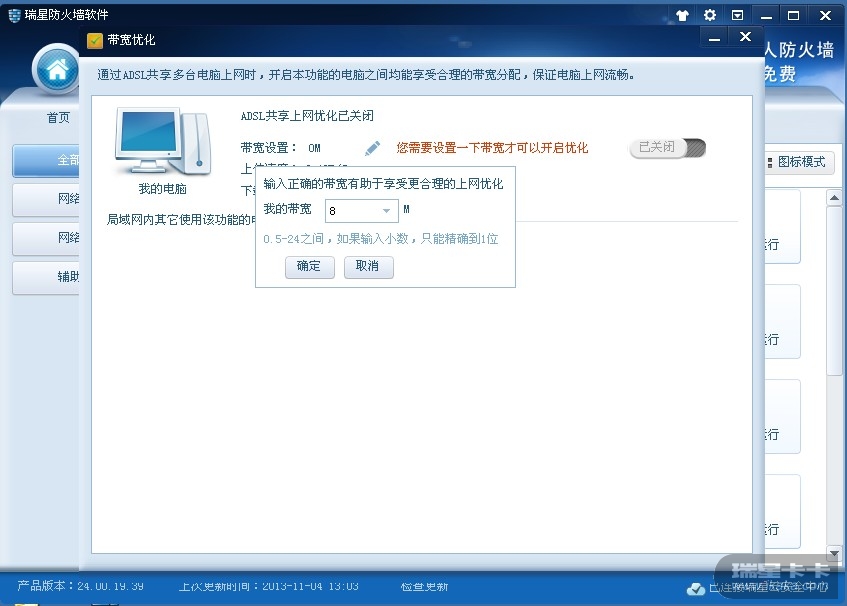Click the ADSL共享上网优化已关闭 status text
847x606 pixels.
tap(307, 116)
